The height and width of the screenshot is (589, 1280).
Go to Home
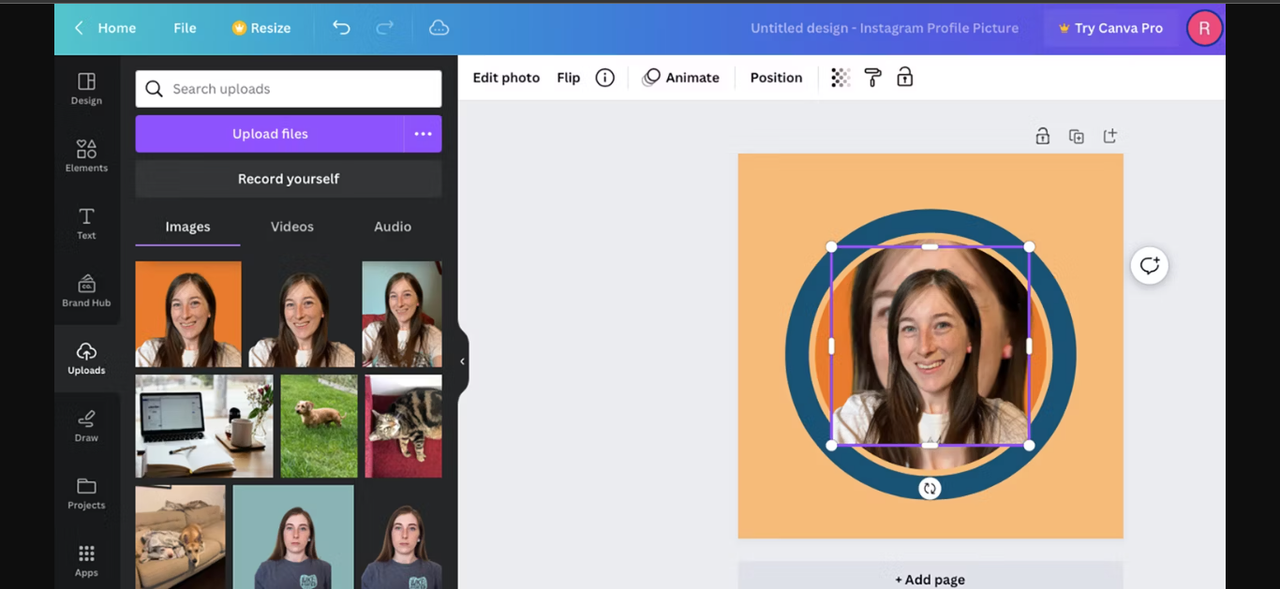point(117,28)
